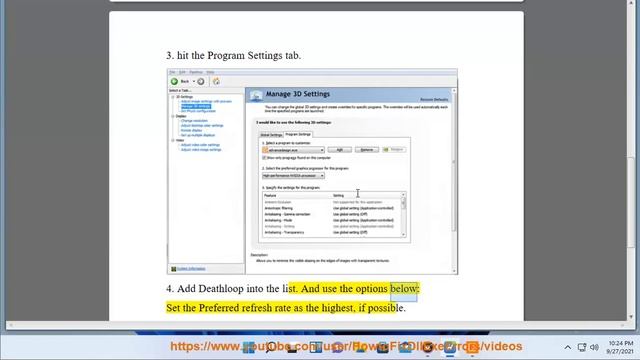Open the Widgets icon on the taskbar

tap(316, 347)
